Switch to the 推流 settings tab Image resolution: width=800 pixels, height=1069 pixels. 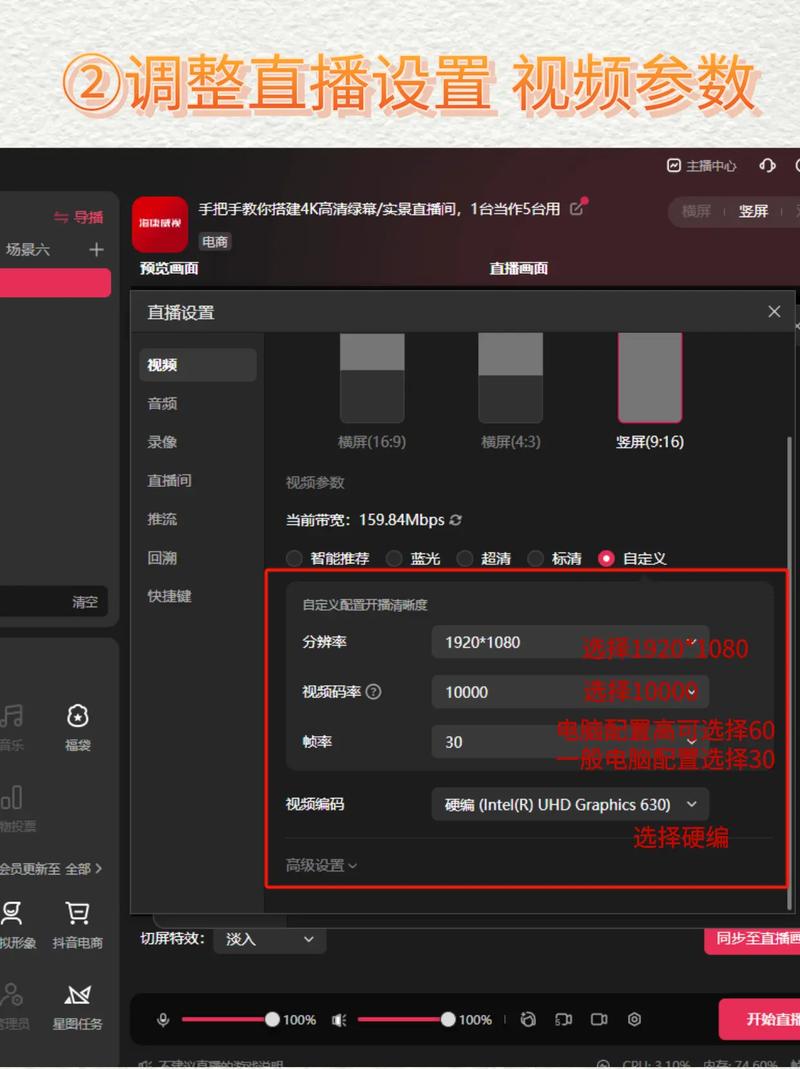(x=163, y=519)
